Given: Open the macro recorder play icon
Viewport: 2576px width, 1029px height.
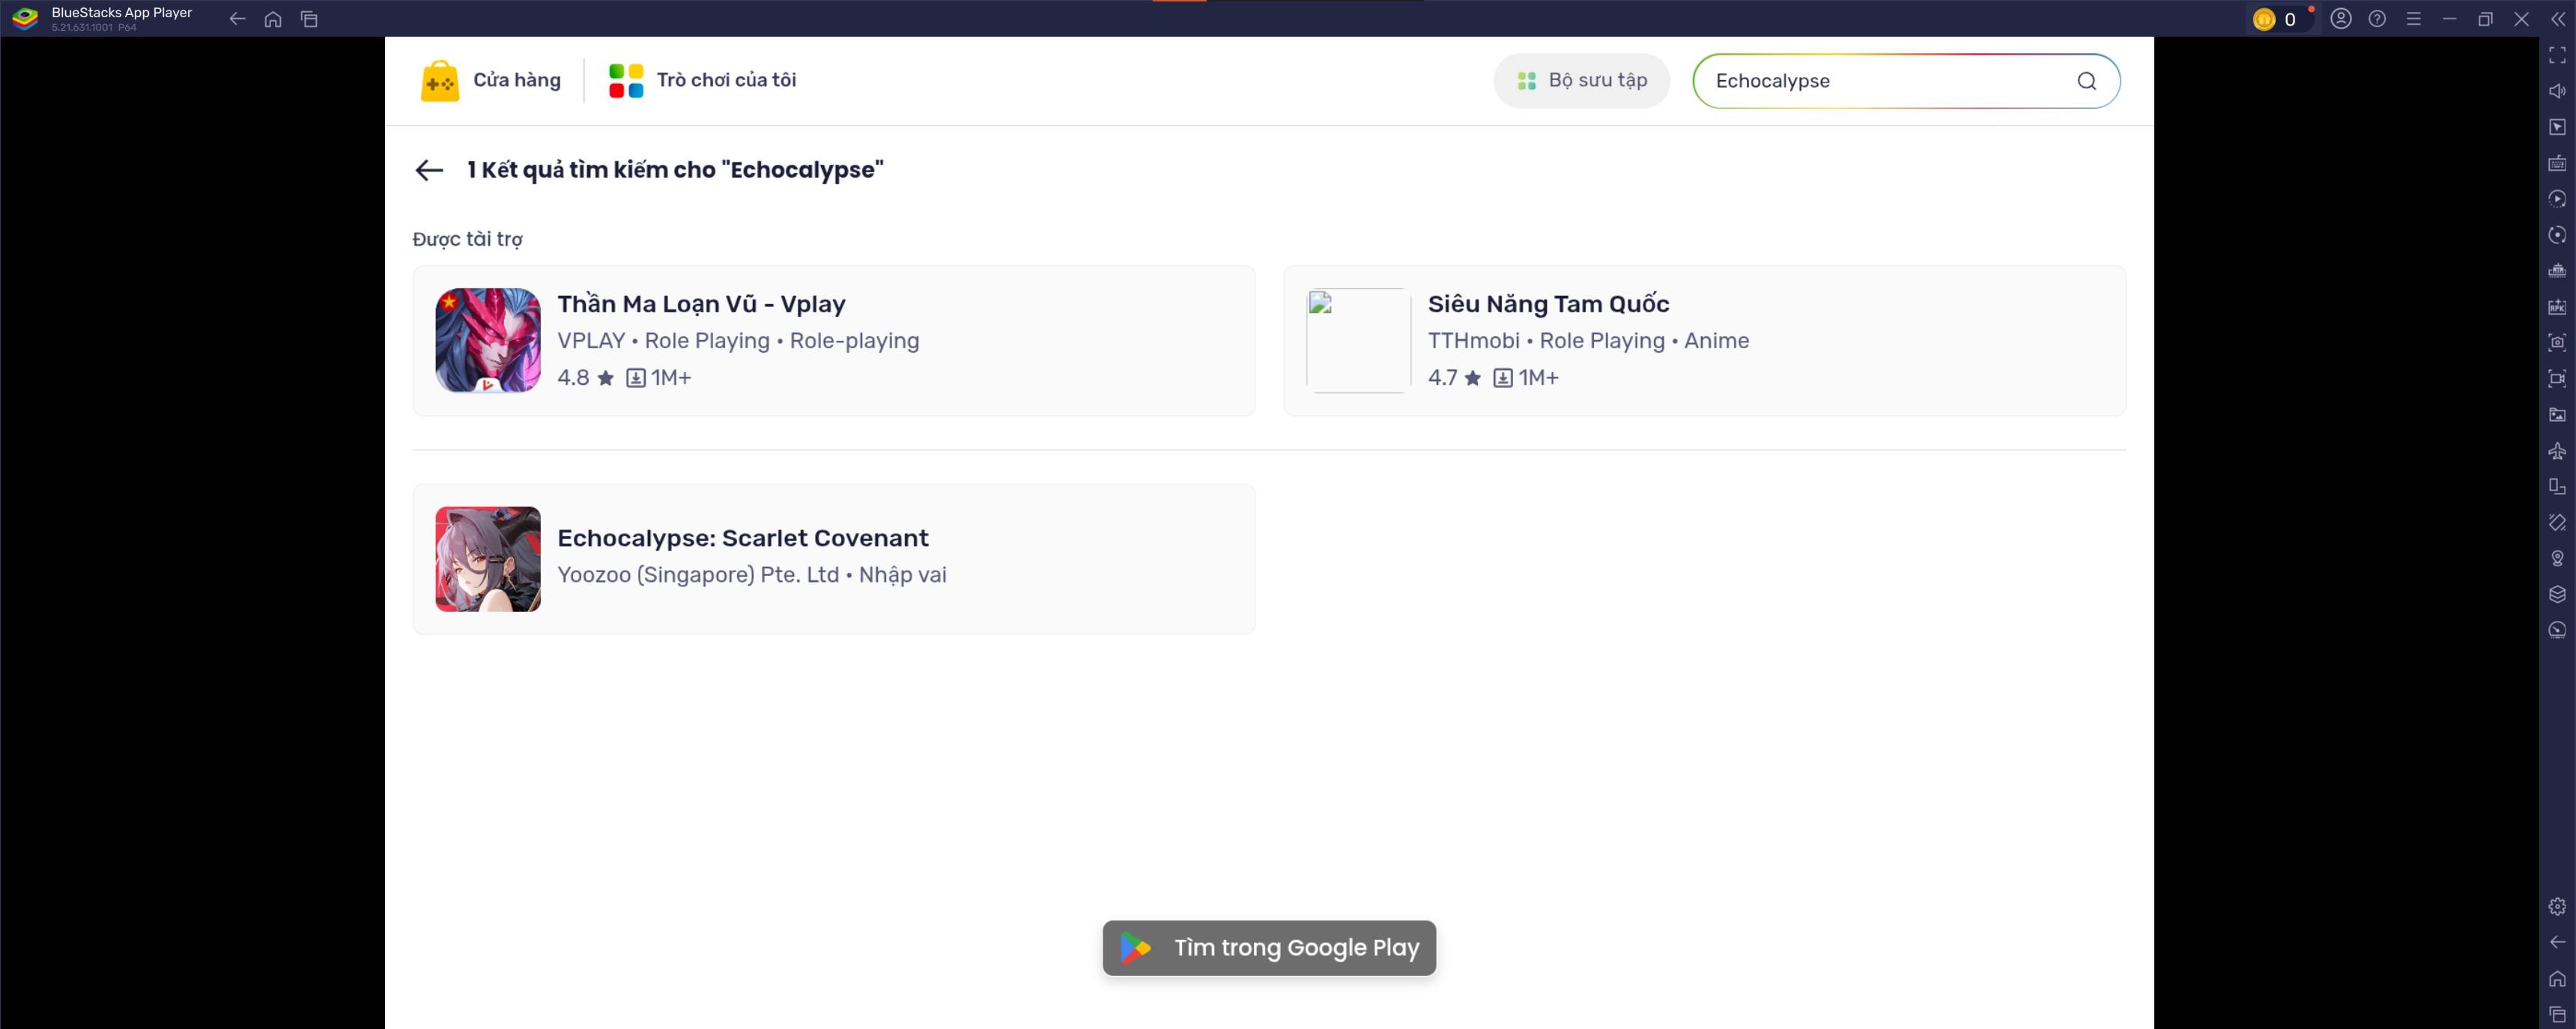Looking at the screenshot, I should point(2557,199).
